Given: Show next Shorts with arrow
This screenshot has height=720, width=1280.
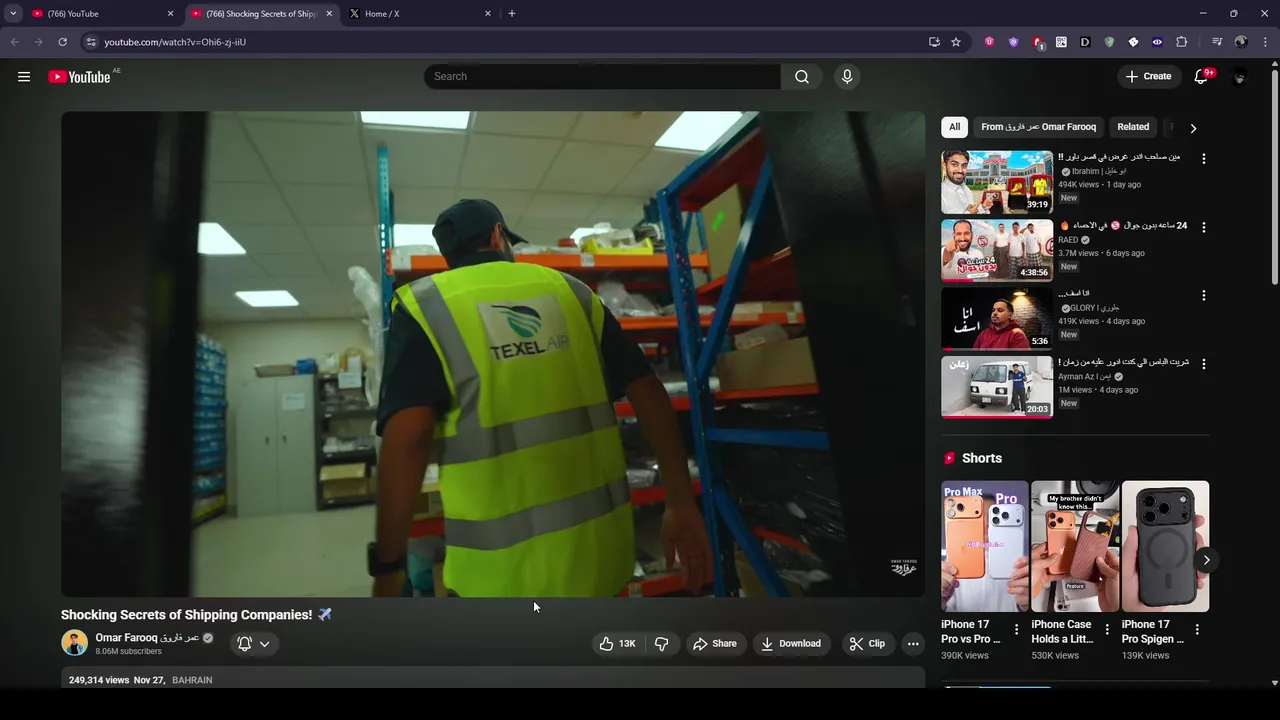Looking at the screenshot, I should 1206,560.
